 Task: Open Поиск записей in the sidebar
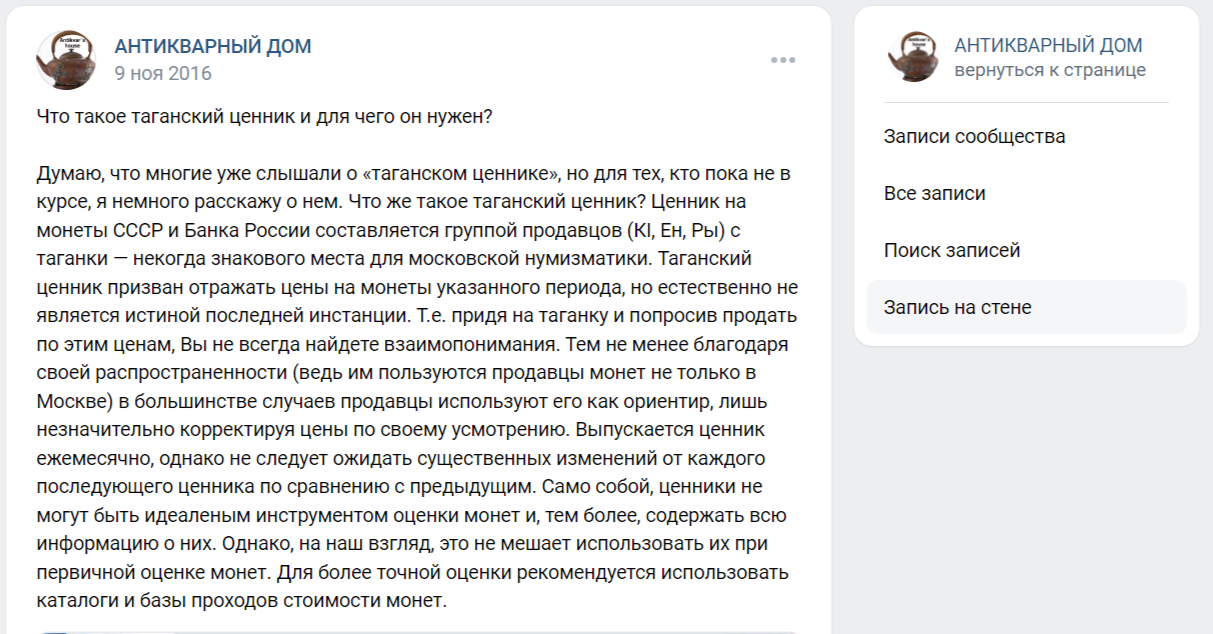(x=952, y=250)
